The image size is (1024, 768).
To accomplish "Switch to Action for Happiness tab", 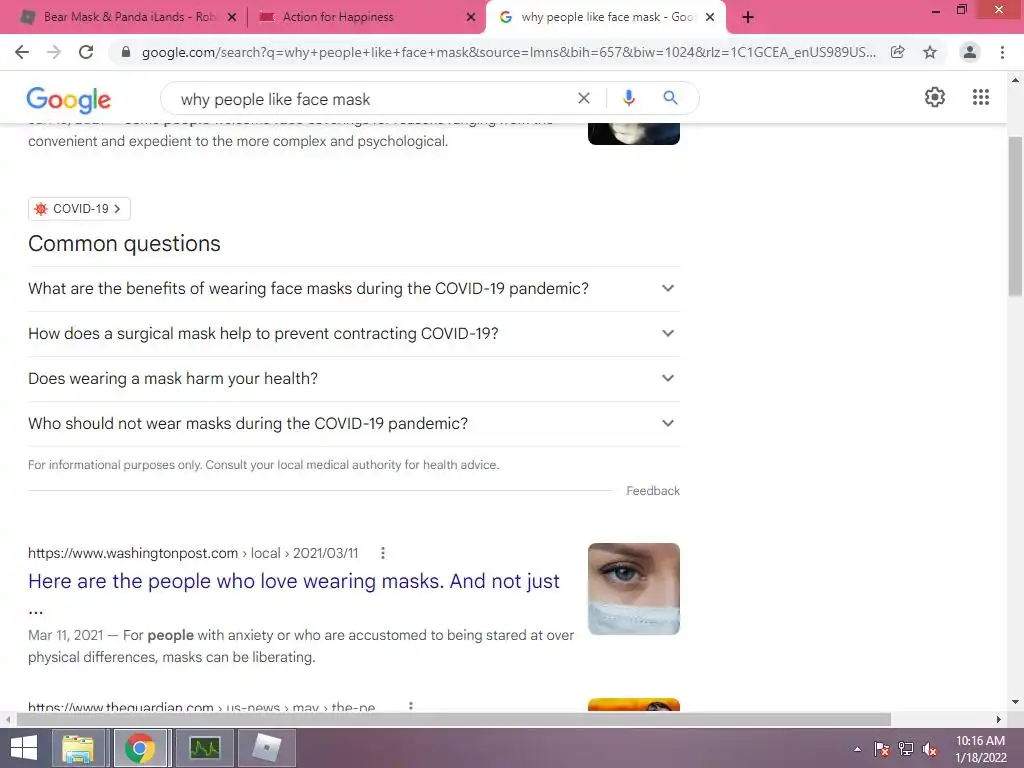I will [366, 17].
